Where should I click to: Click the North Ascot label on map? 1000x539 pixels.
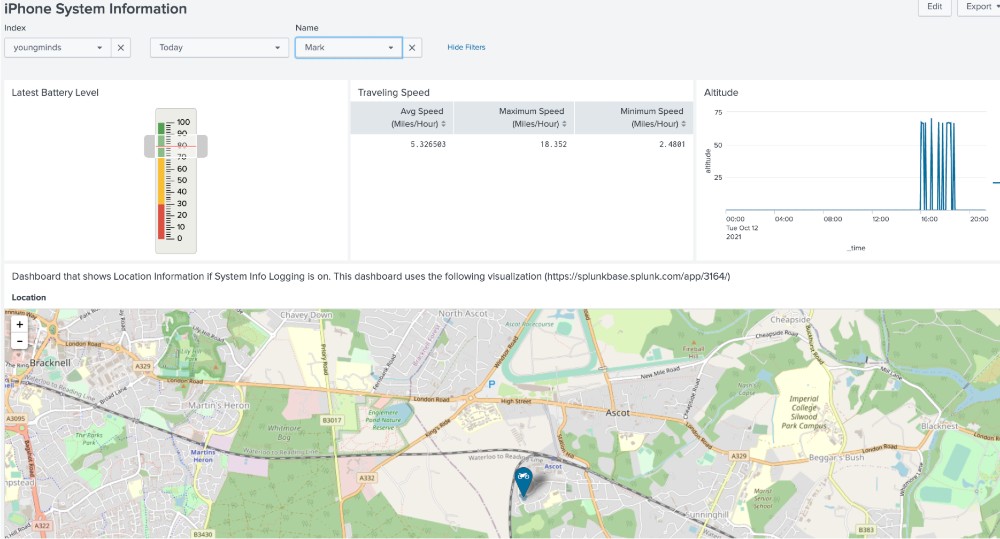point(462,313)
